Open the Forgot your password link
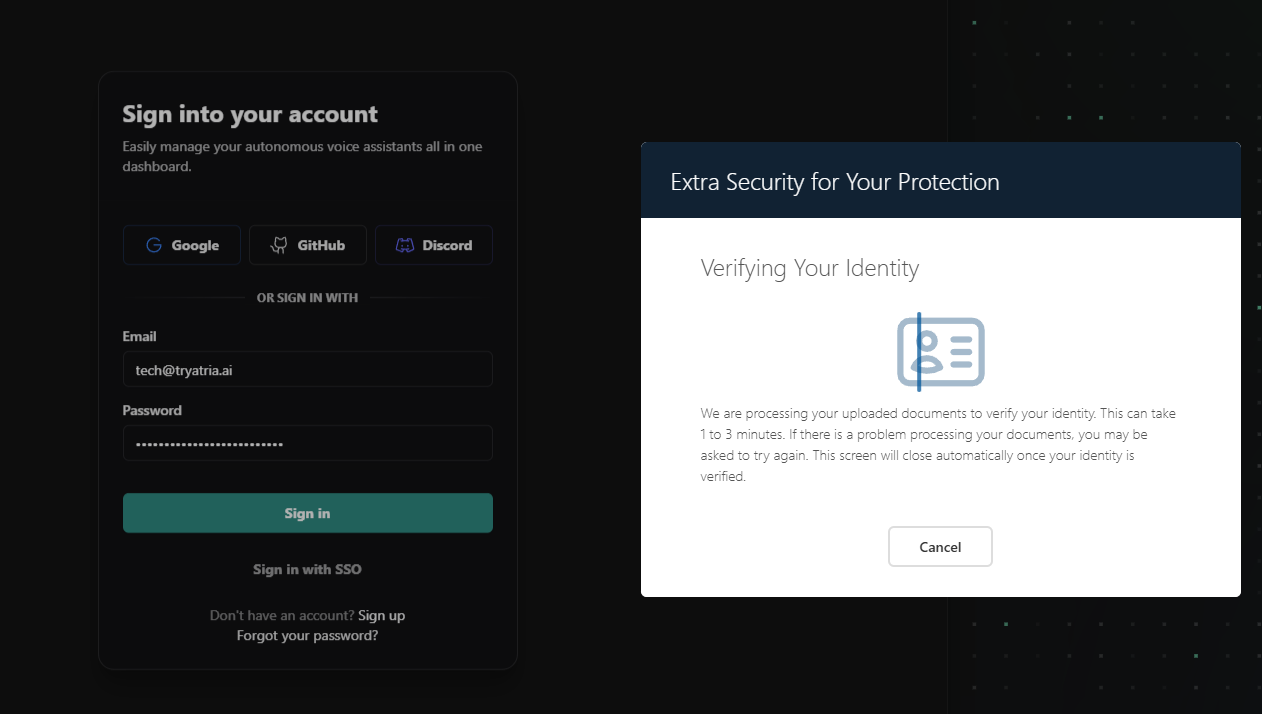The image size is (1262, 714). [x=308, y=635]
